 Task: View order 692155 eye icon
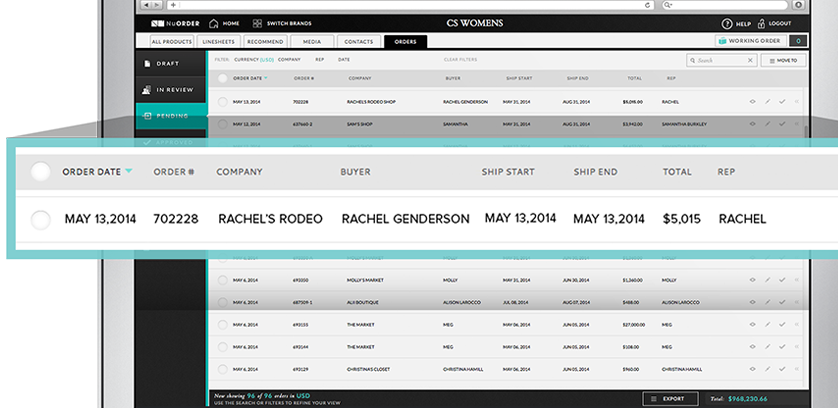[752, 325]
